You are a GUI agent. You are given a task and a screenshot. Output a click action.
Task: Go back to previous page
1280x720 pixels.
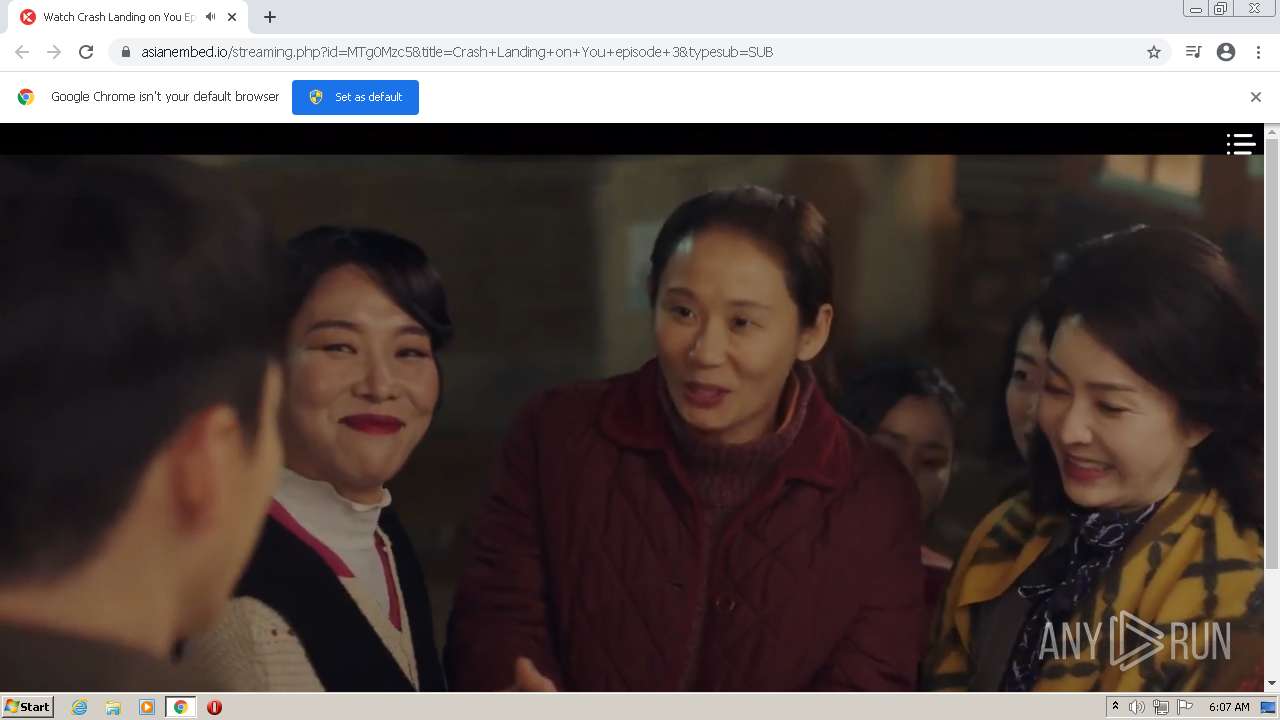coord(22,52)
